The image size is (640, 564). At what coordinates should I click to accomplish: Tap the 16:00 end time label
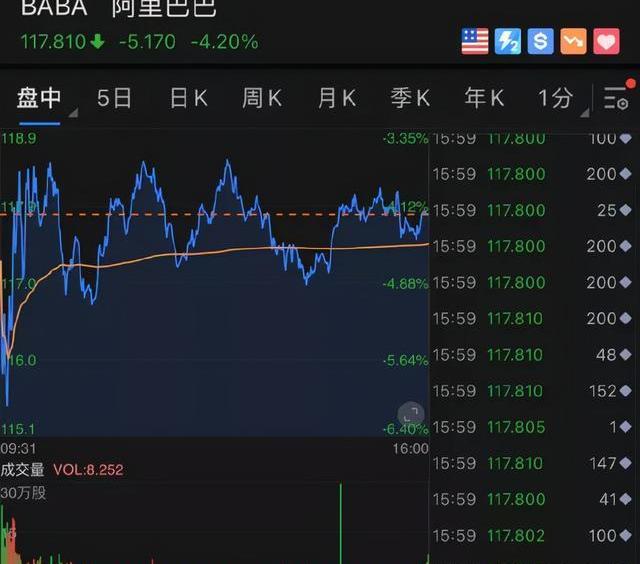pyautogui.click(x=411, y=449)
